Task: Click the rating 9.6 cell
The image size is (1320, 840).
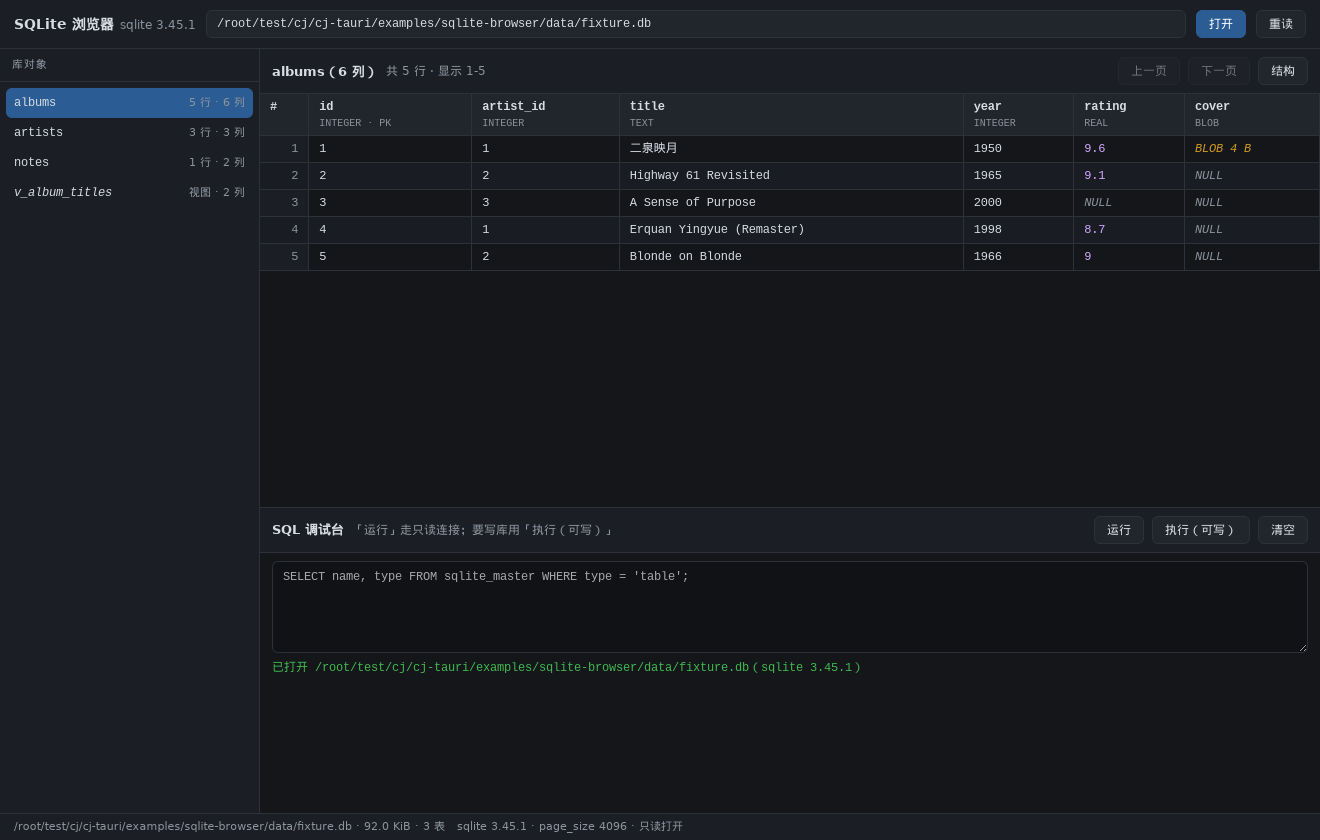Action: tap(1129, 149)
